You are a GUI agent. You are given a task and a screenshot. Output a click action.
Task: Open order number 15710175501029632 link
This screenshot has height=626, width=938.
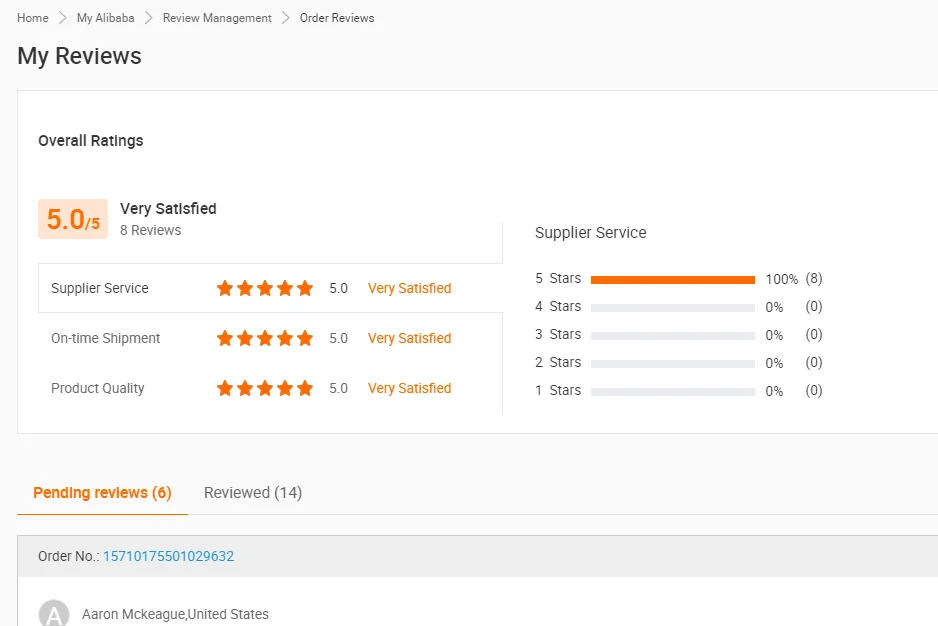(x=168, y=556)
